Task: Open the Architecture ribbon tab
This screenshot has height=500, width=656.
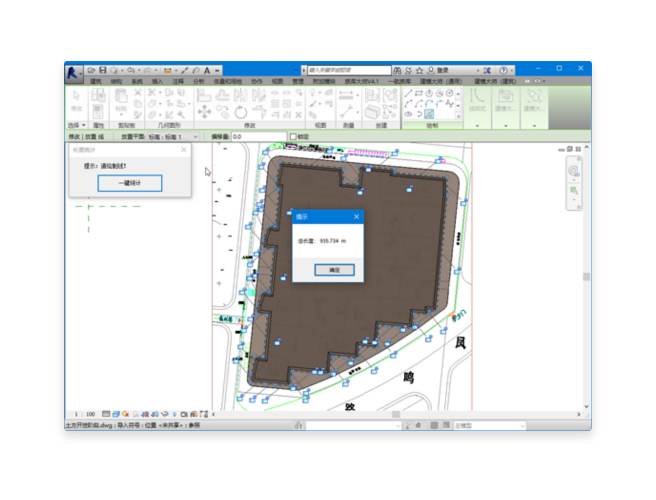Action: [96, 81]
